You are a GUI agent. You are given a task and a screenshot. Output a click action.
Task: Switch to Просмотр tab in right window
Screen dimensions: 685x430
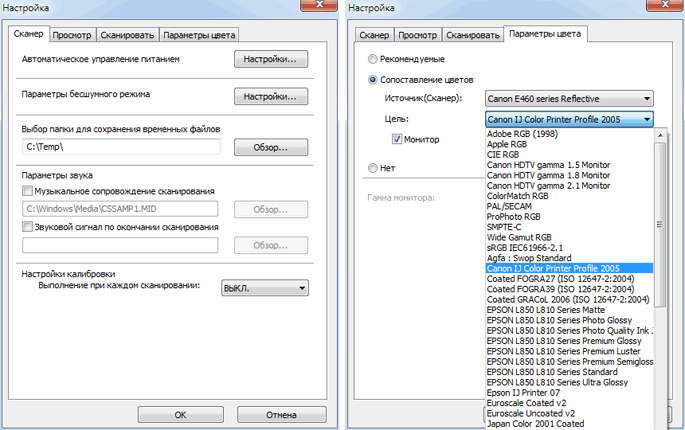418,35
